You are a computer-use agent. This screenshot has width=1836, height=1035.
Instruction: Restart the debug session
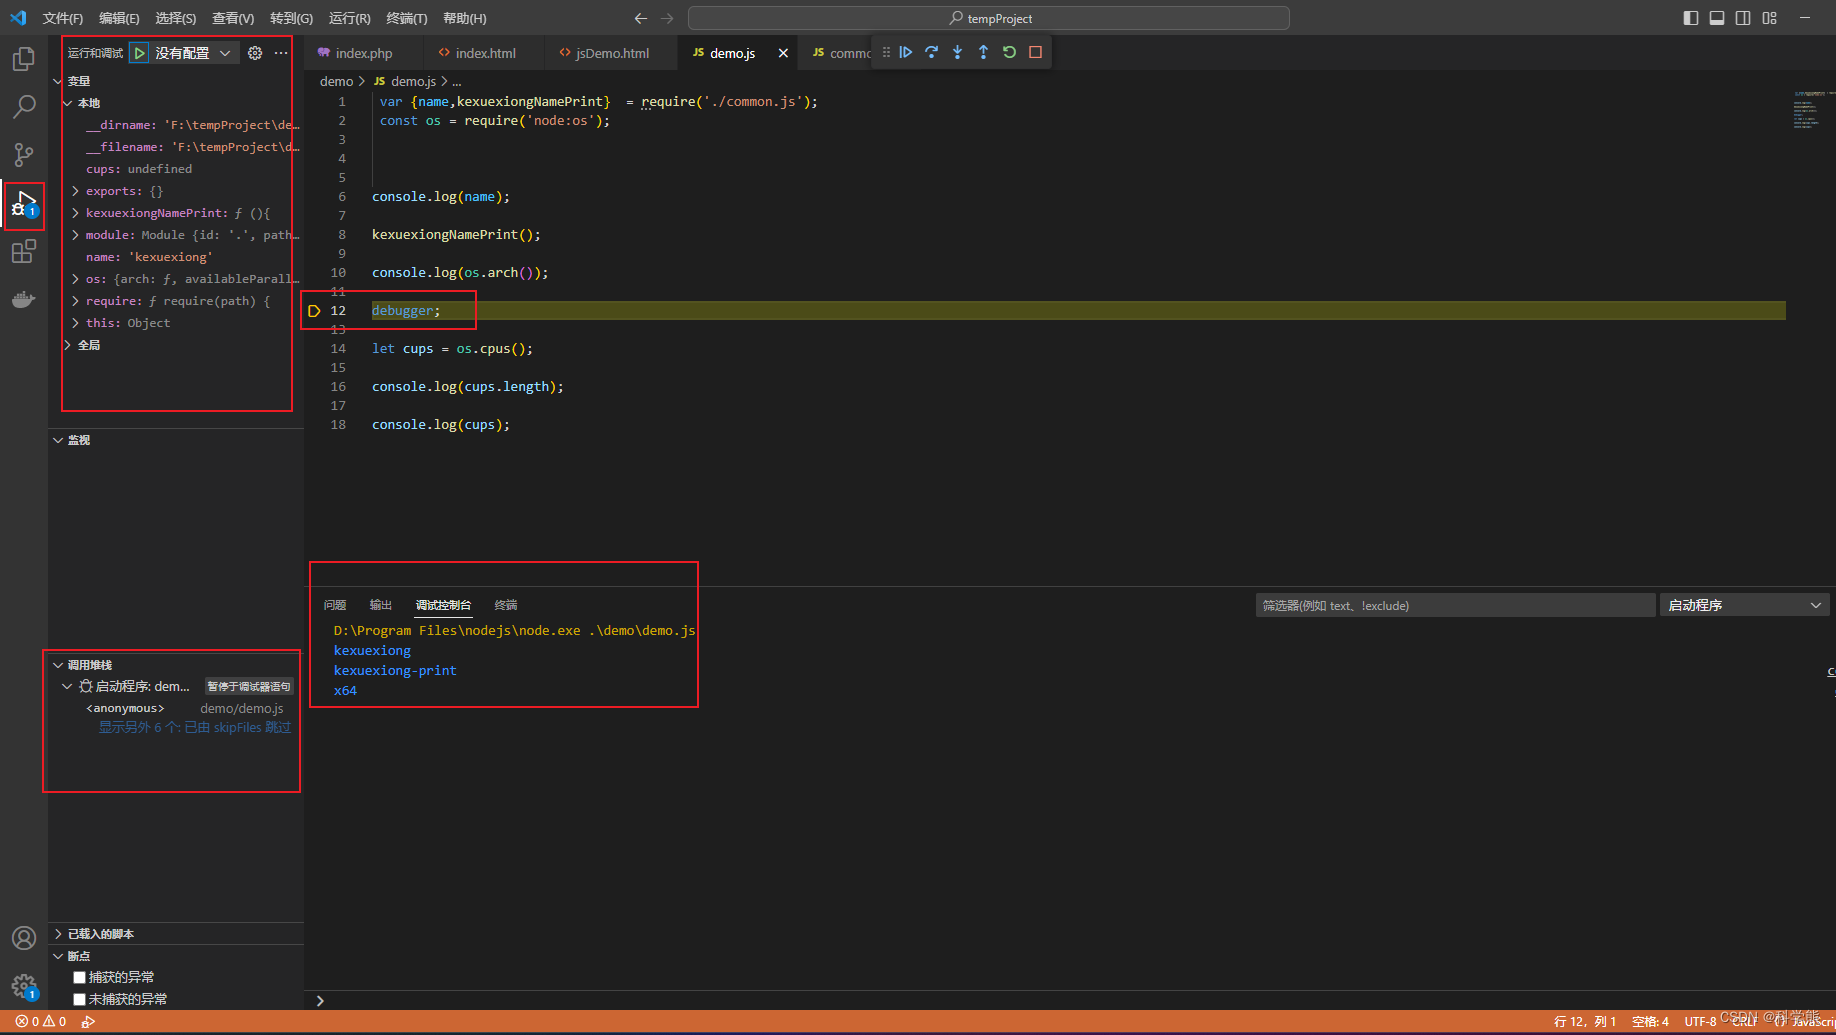tap(1009, 52)
